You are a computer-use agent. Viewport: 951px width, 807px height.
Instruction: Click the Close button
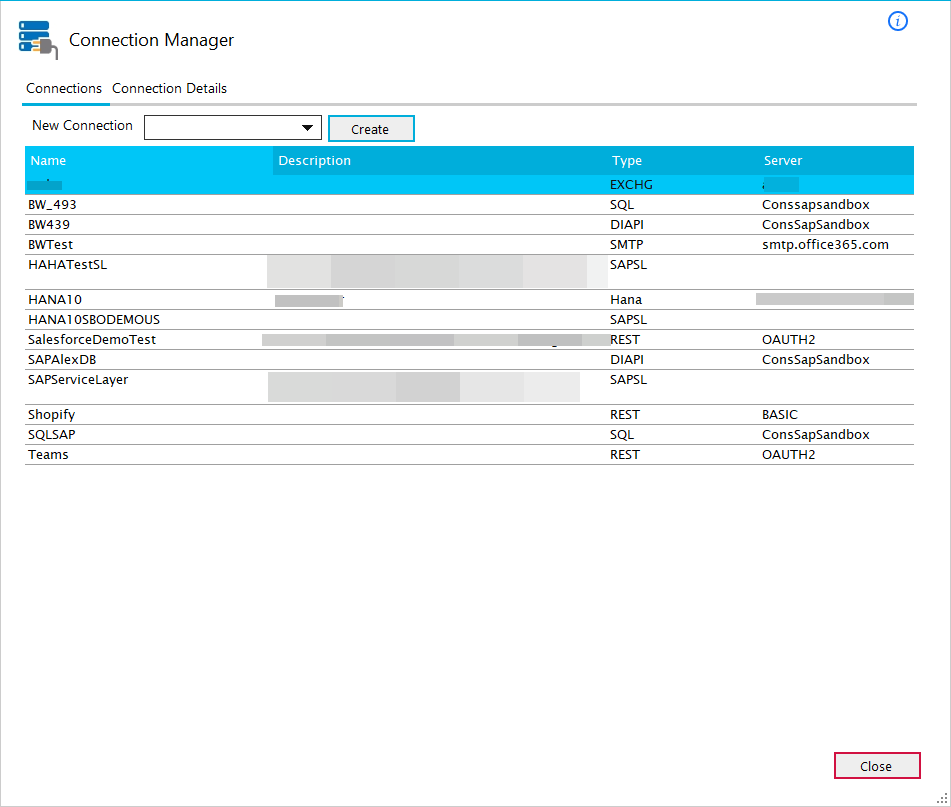coord(876,766)
